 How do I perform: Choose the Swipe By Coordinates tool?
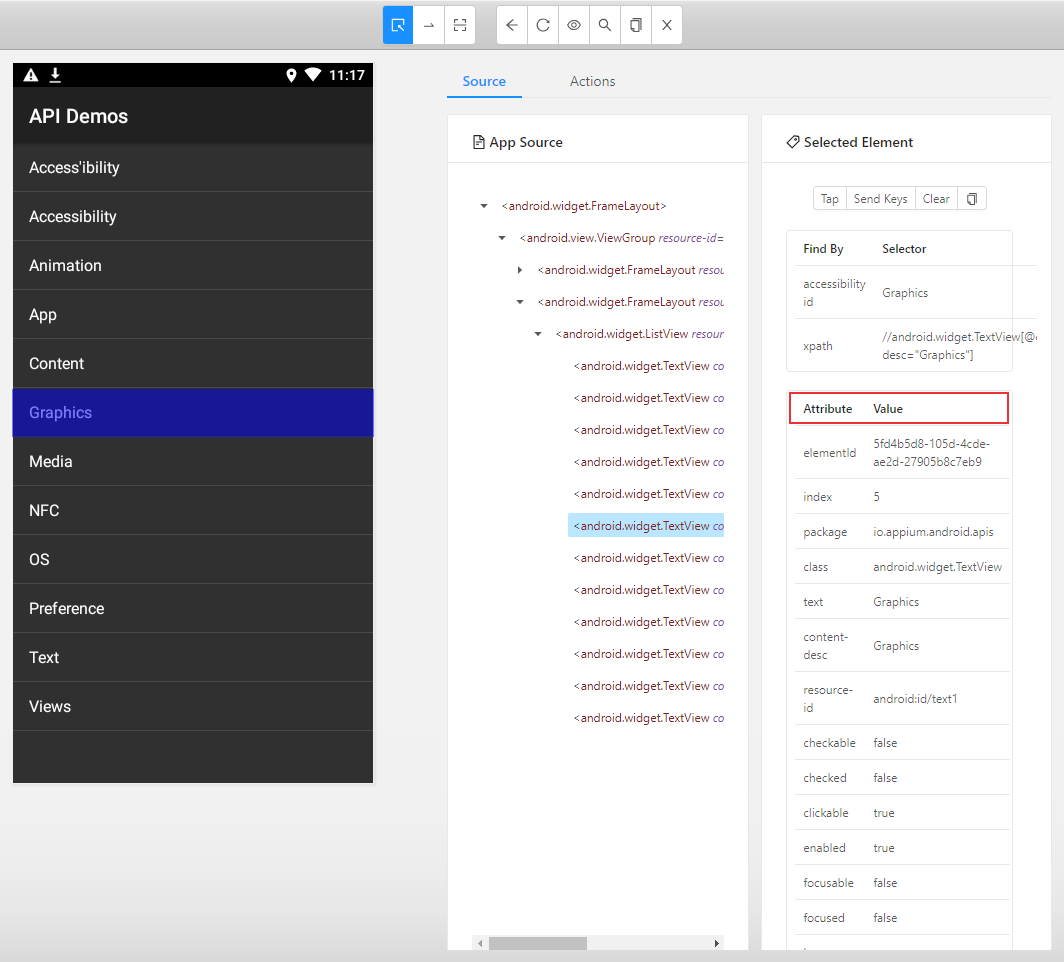click(429, 25)
